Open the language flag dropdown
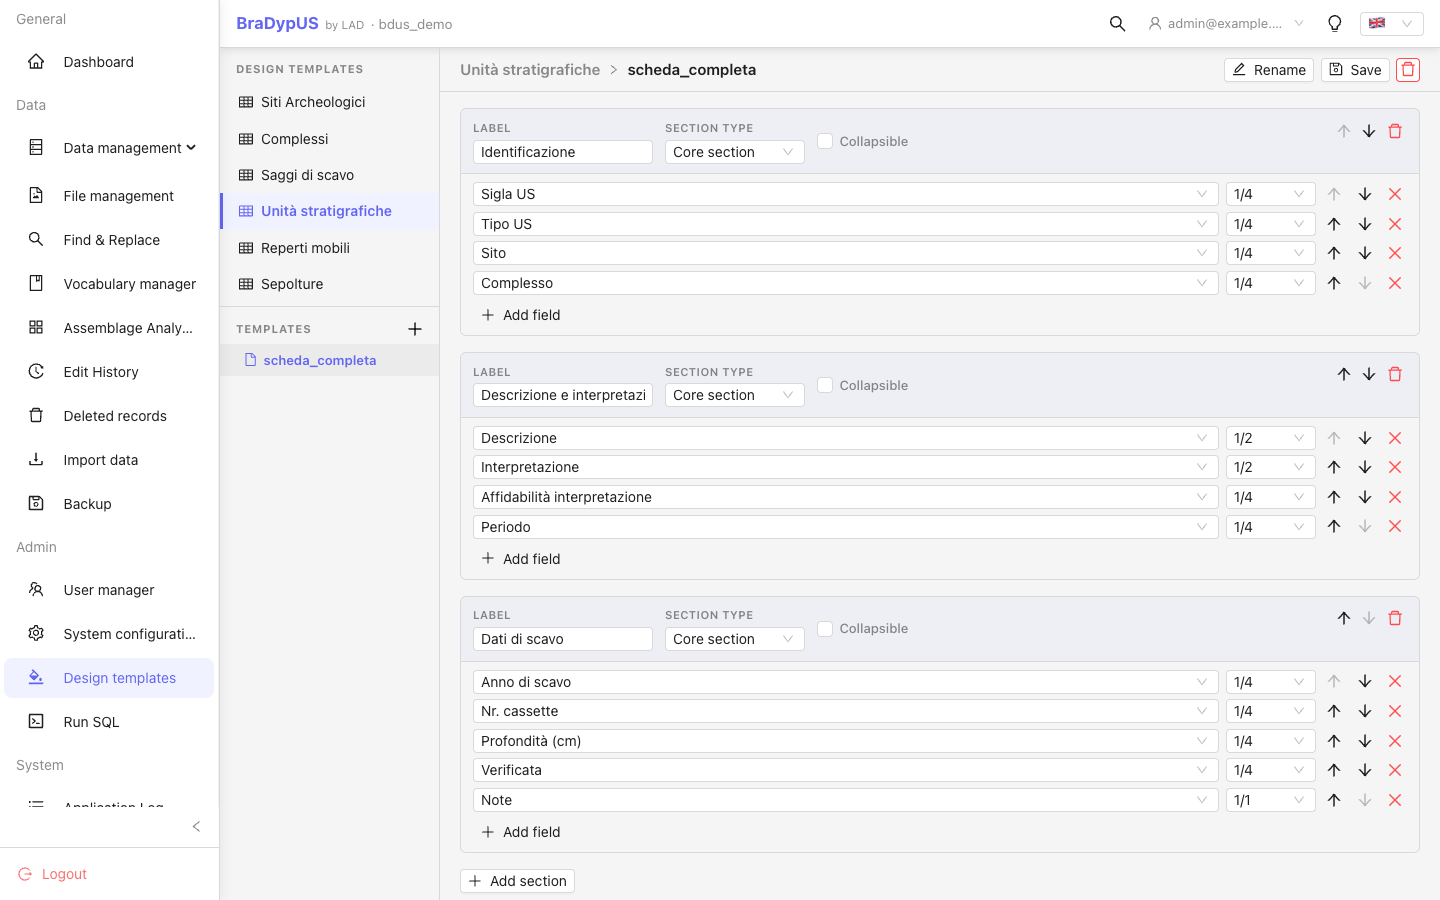This screenshot has height=900, width=1440. pyautogui.click(x=1391, y=23)
